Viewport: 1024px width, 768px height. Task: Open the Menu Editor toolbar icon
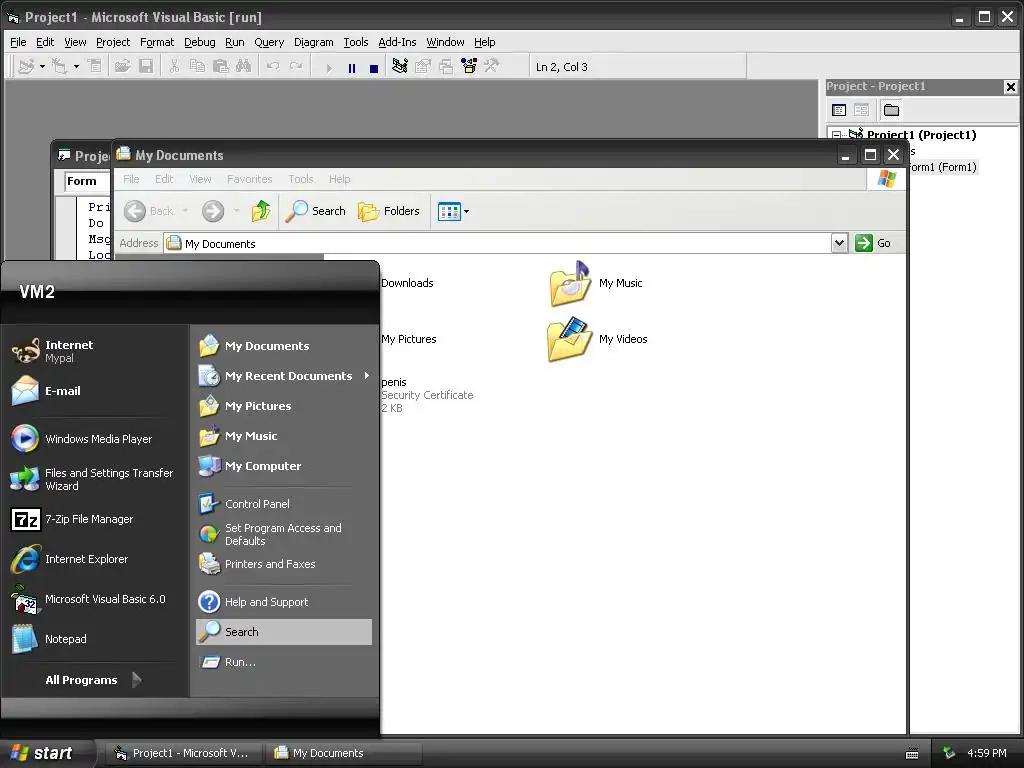tap(95, 67)
